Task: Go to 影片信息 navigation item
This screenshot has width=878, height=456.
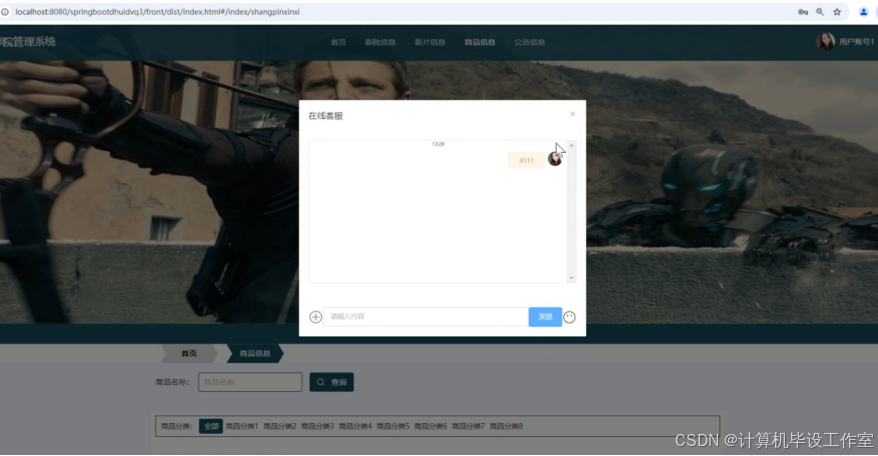Action: 430,42
